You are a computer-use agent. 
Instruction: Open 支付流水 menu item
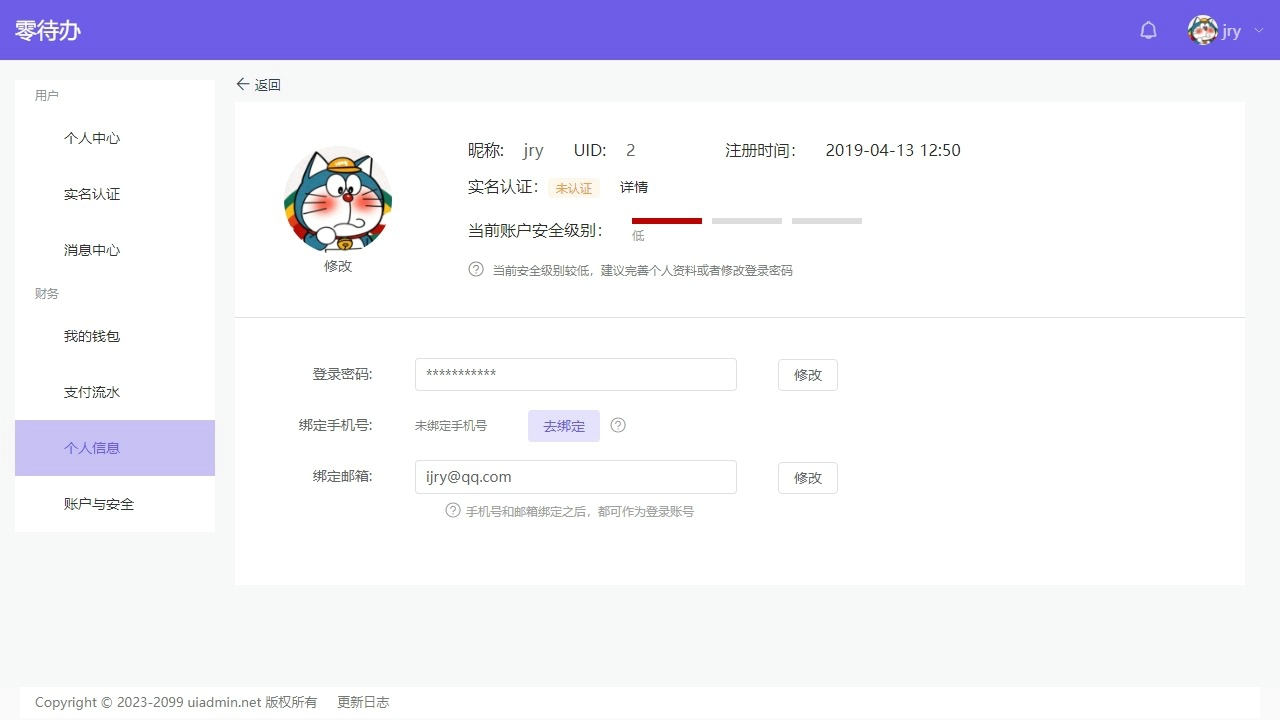92,392
